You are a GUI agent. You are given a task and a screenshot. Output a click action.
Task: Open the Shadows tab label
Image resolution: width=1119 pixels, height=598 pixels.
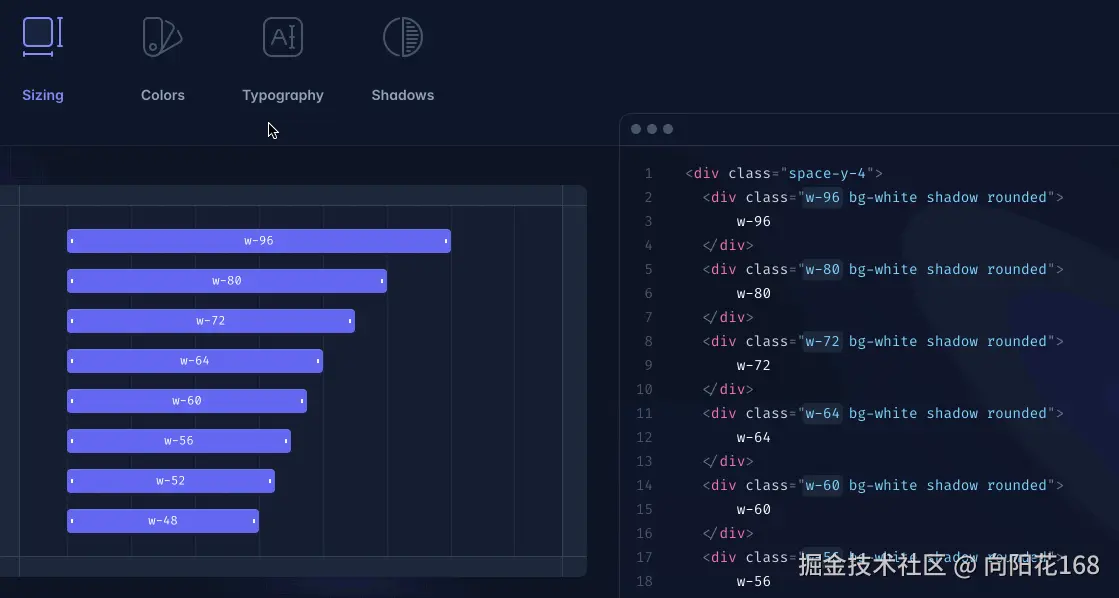click(x=402, y=95)
